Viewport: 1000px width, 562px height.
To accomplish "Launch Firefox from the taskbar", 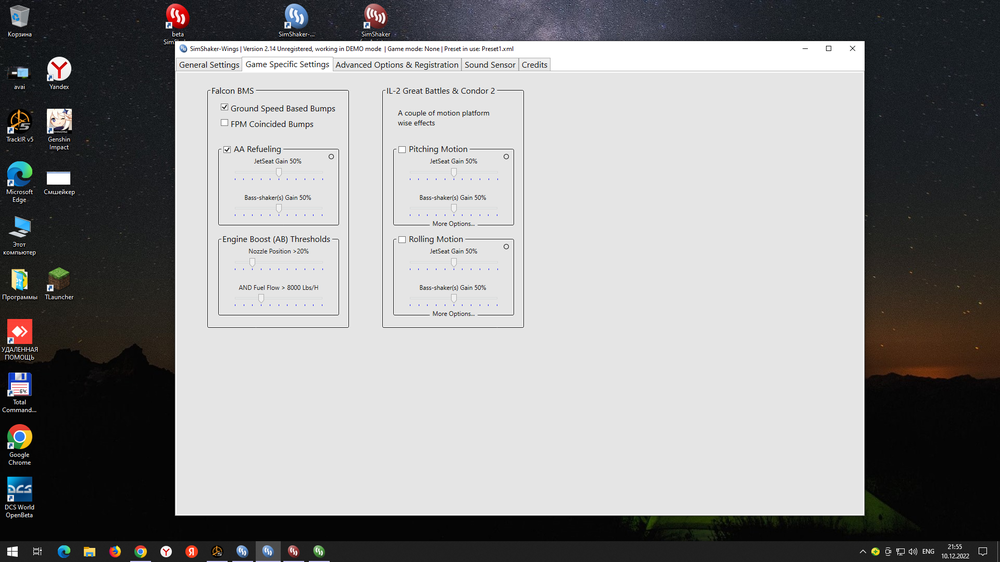I will (115, 551).
